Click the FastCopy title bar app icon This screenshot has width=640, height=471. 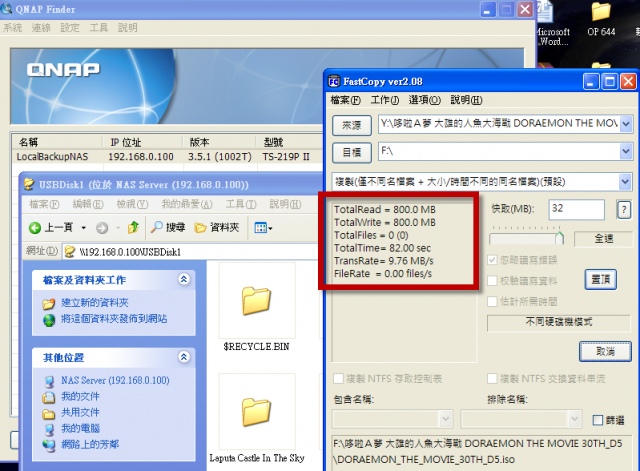coord(334,81)
